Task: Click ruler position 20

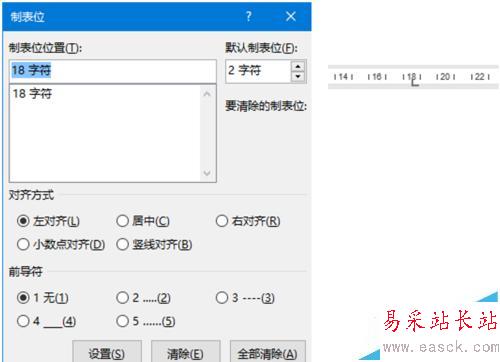Action: pyautogui.click(x=445, y=77)
